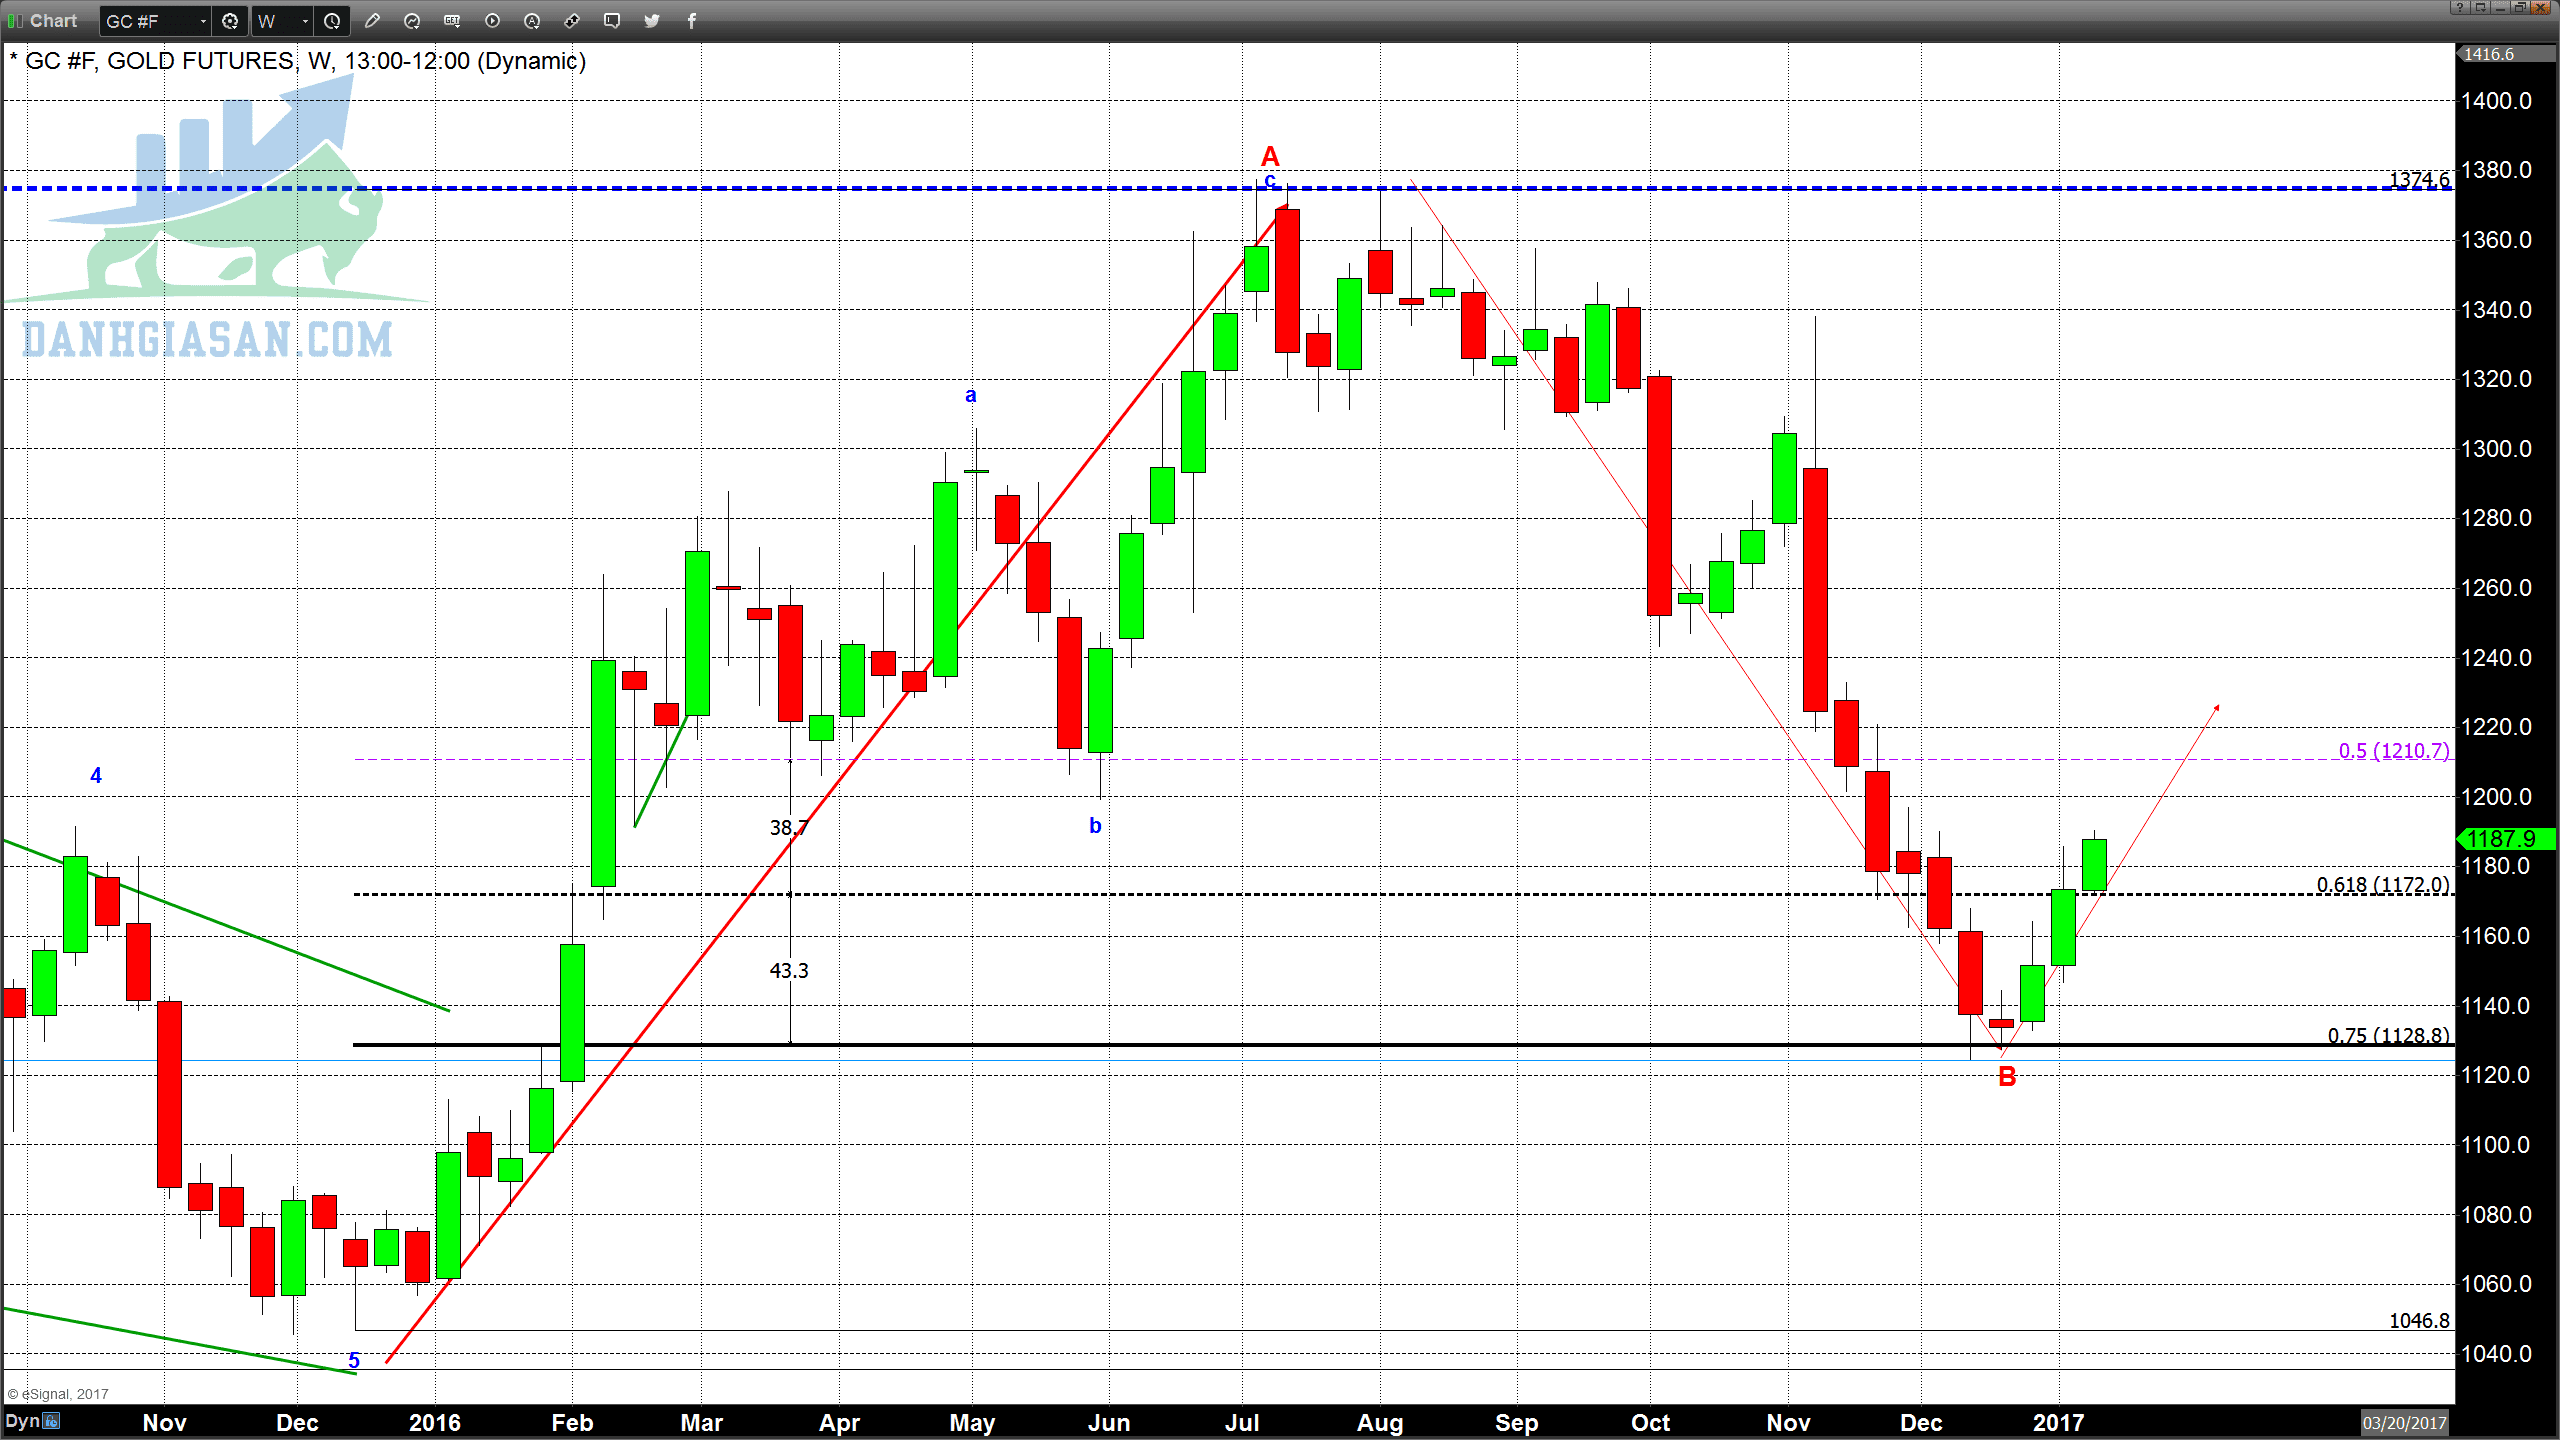Share chart to Twitter
This screenshot has height=1440, width=2560.
tap(652, 21)
